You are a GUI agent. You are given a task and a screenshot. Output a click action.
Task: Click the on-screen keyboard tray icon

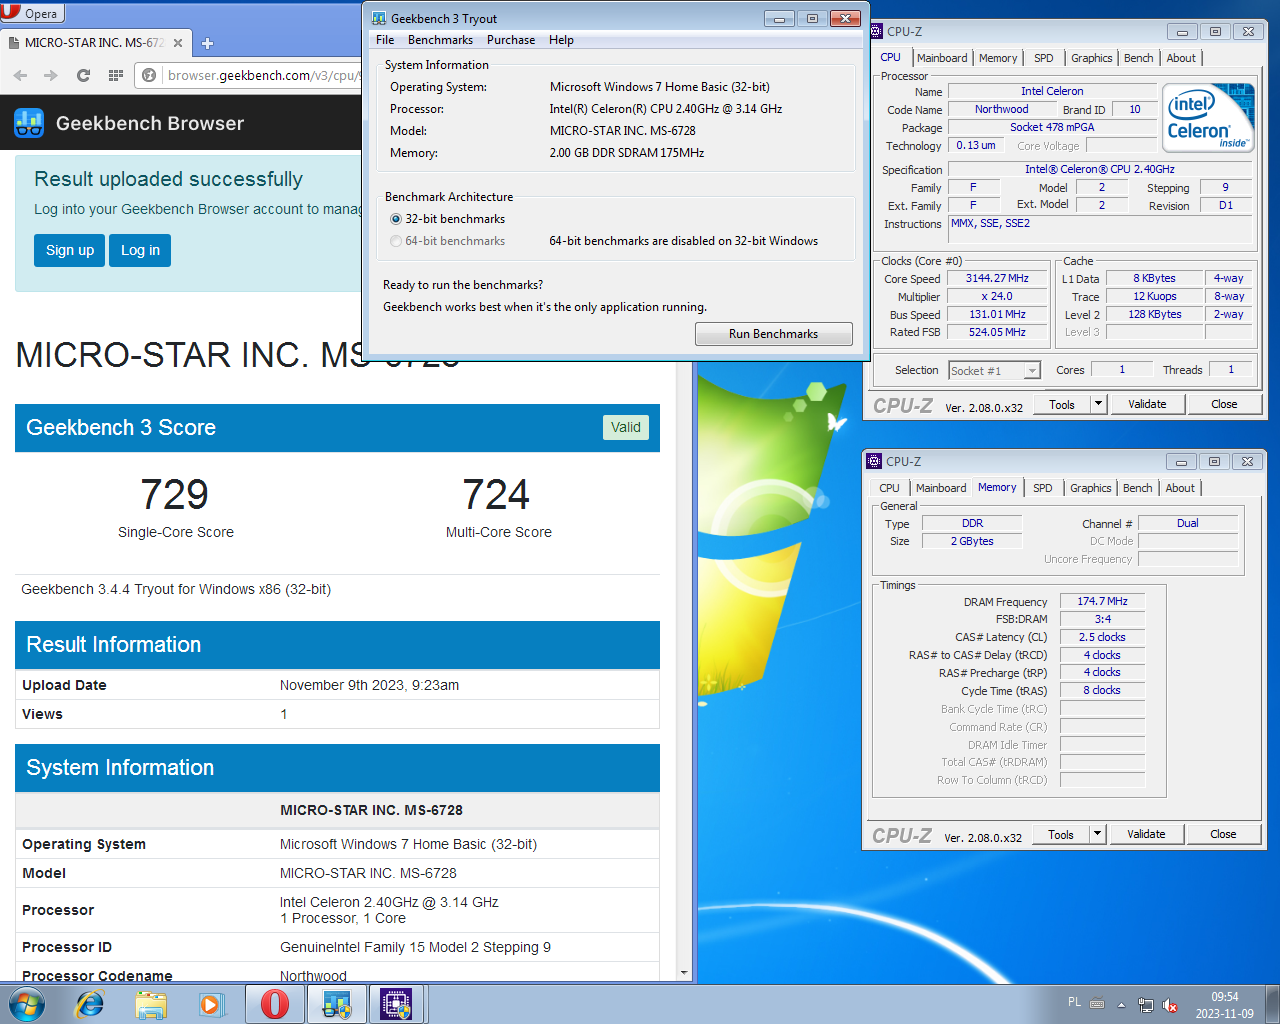pos(1097,1004)
